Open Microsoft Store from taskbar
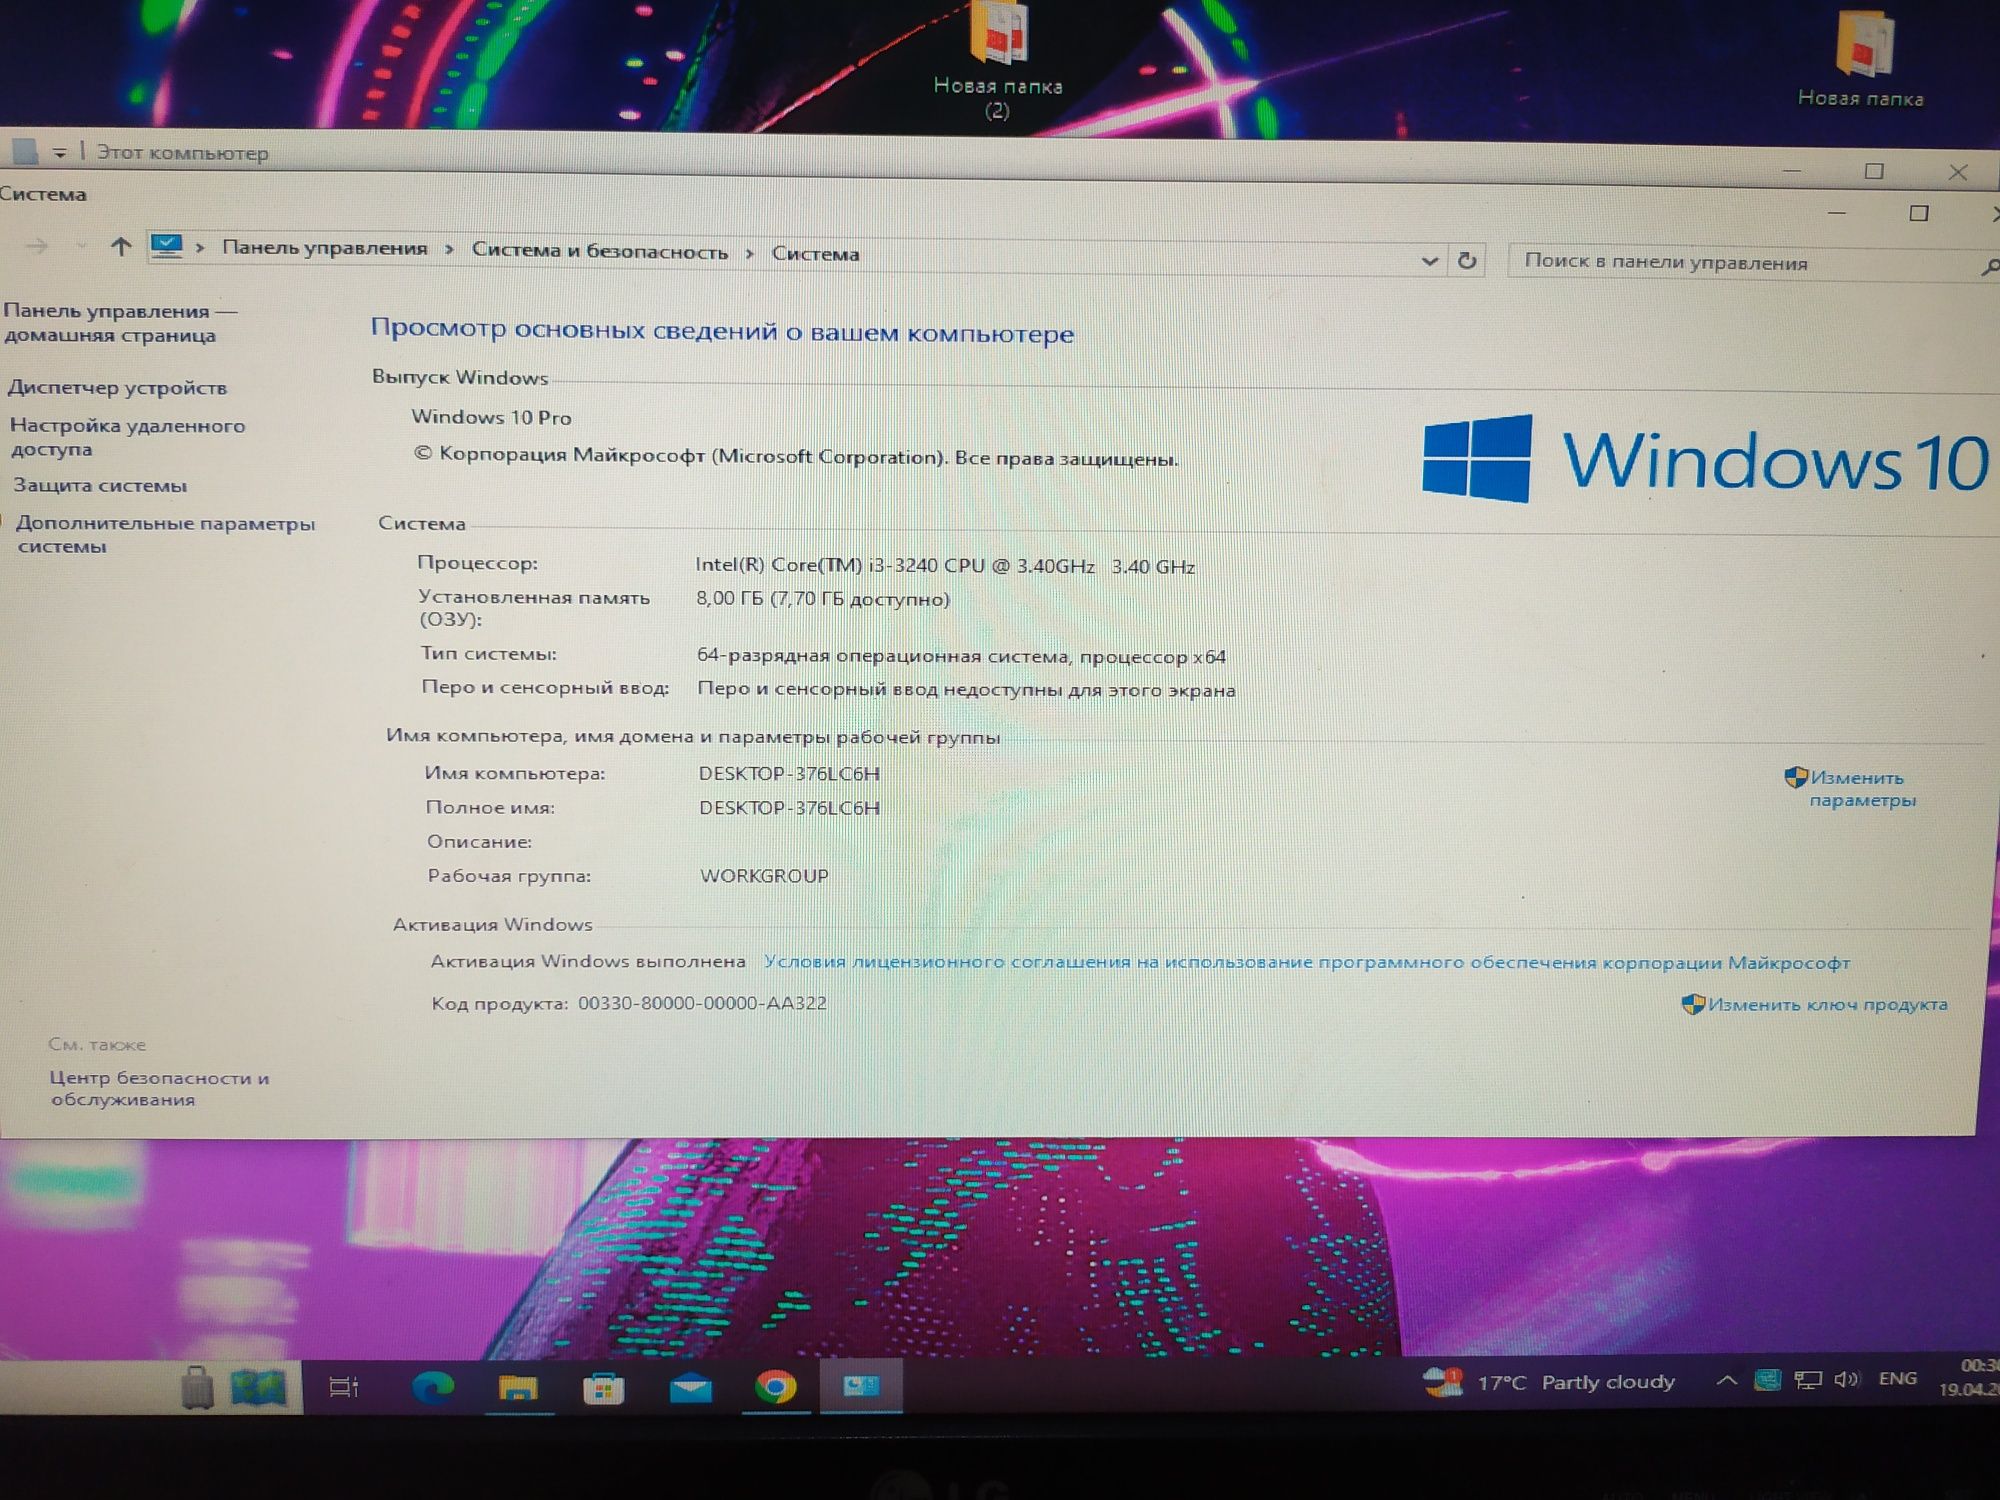The width and height of the screenshot is (2000, 1500). pyautogui.click(x=603, y=1388)
